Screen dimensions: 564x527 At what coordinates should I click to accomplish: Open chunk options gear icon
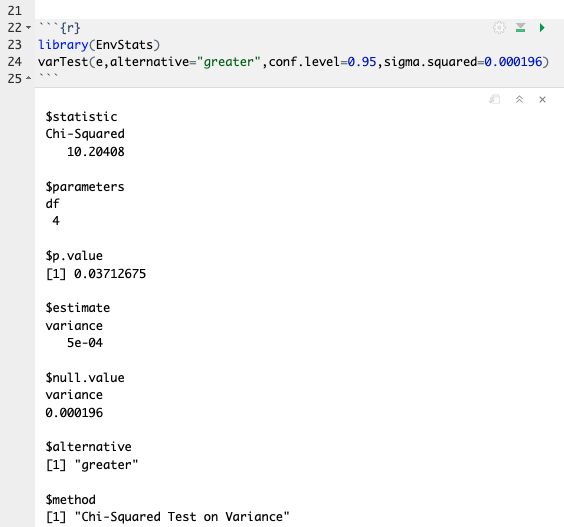(x=499, y=28)
